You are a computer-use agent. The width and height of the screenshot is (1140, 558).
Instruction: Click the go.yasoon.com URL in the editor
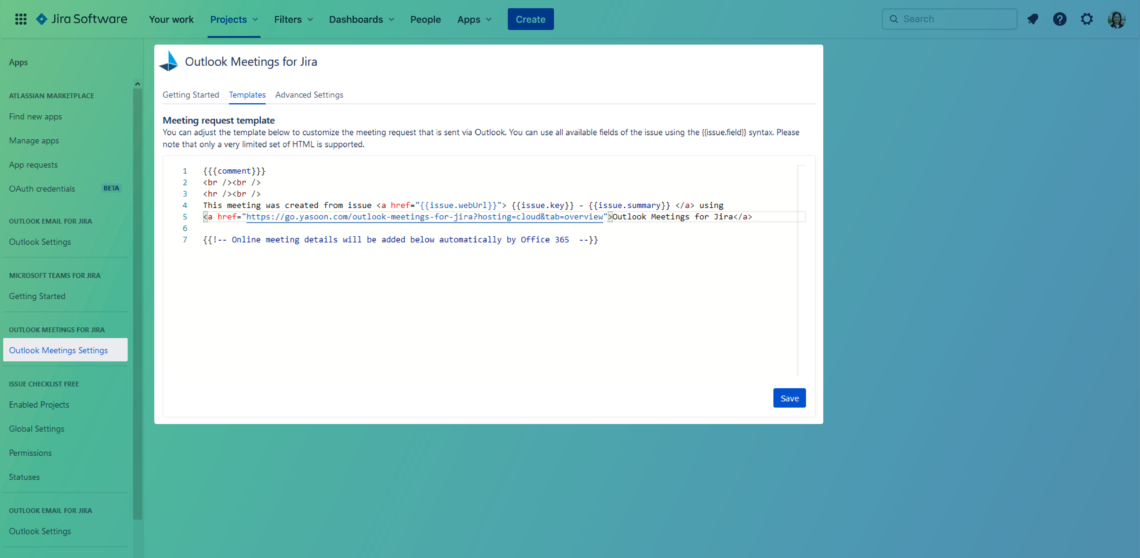pos(425,217)
